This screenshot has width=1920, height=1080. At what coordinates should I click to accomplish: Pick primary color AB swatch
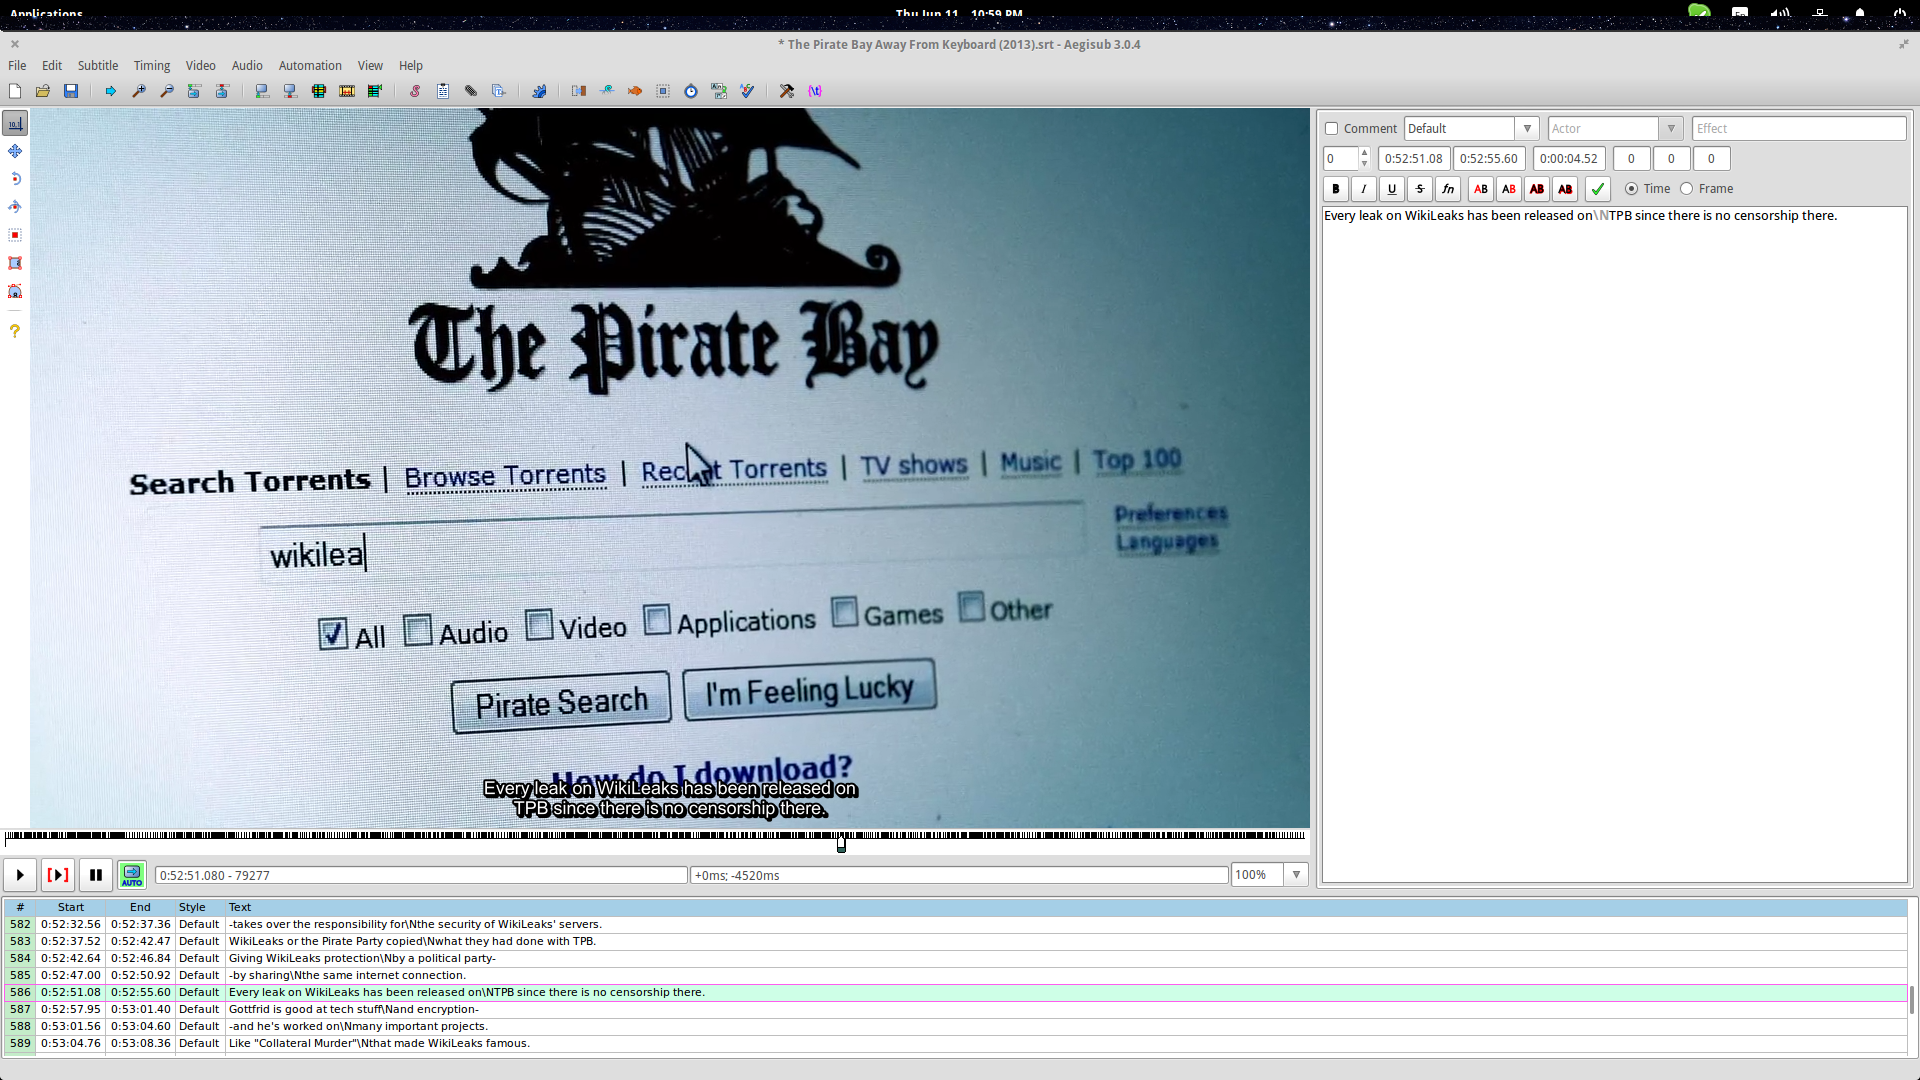[x=1481, y=189]
